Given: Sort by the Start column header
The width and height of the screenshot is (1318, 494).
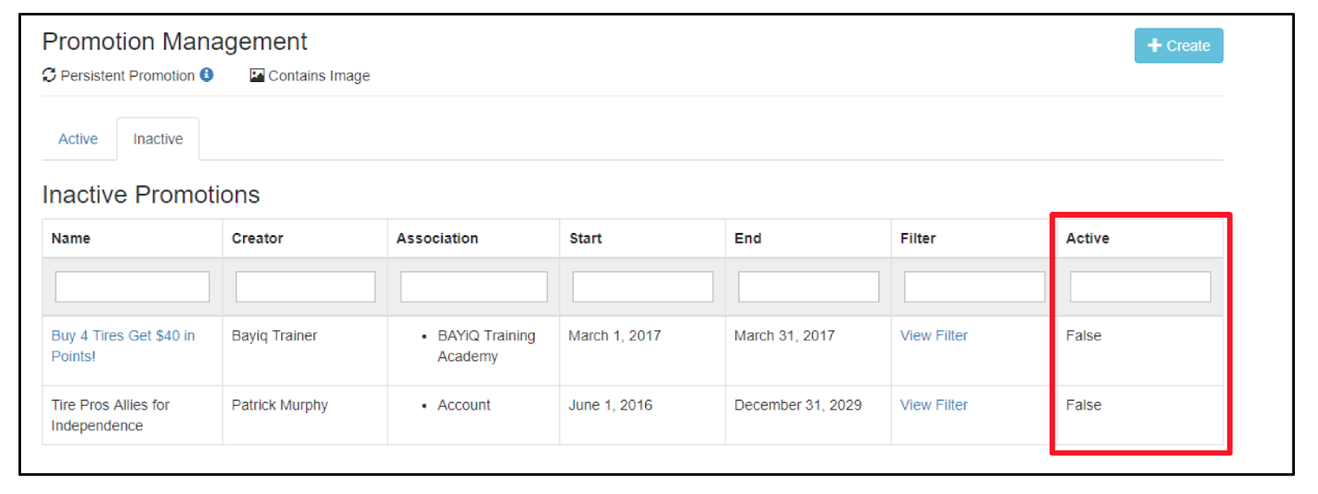Looking at the screenshot, I should (586, 238).
